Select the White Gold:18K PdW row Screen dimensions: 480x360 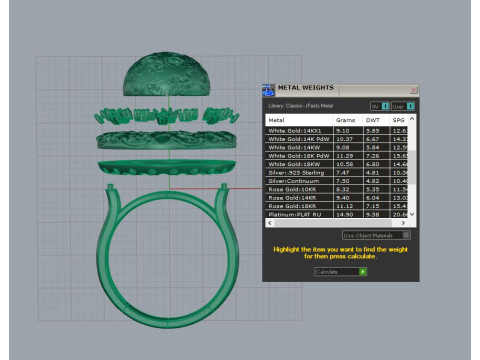(x=336, y=156)
